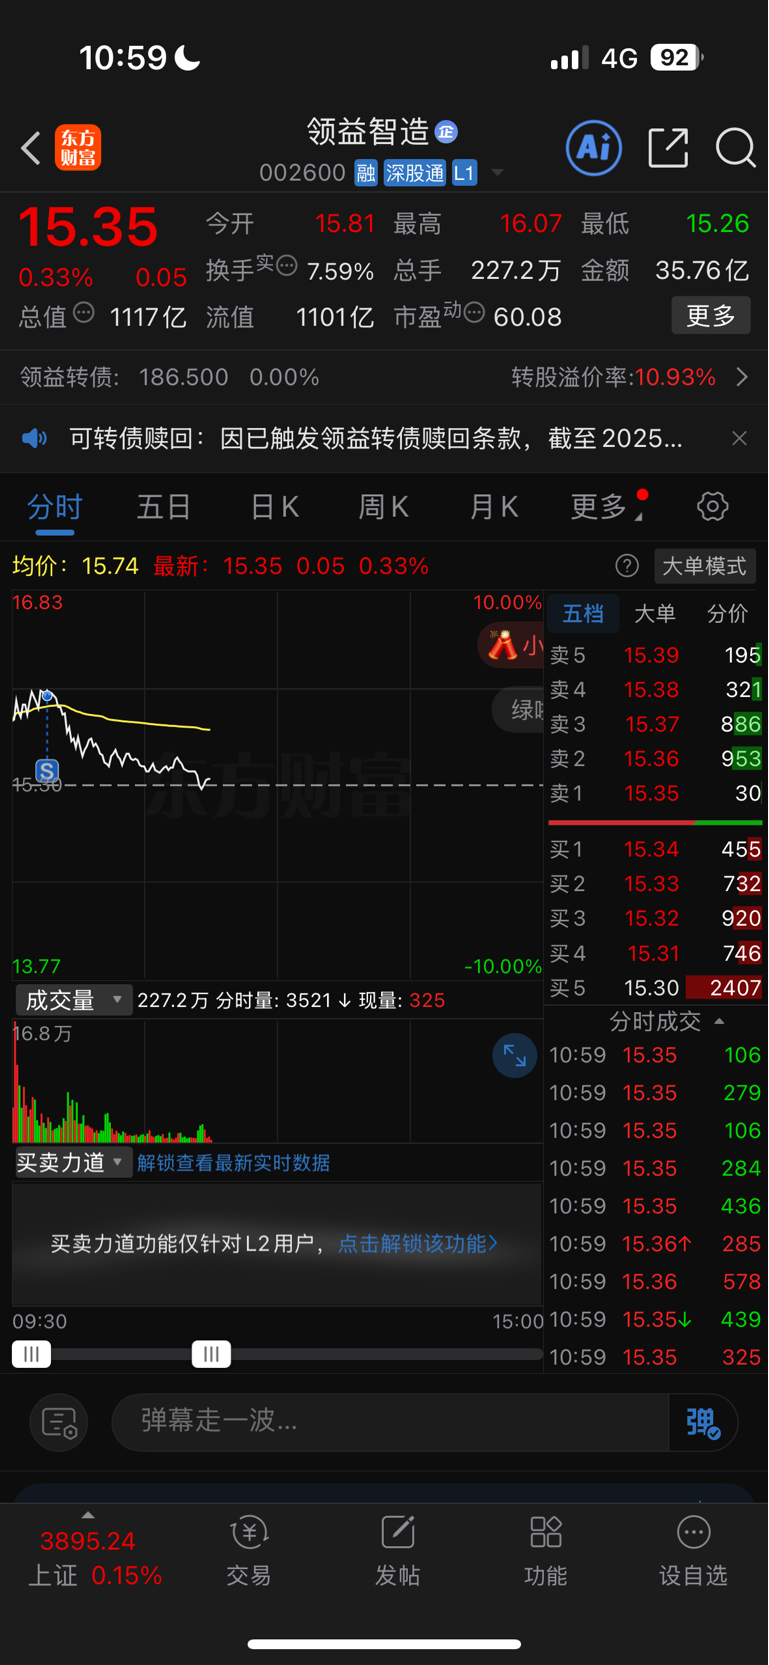Tap right timeline range handle
The width and height of the screenshot is (769, 1665).
tap(211, 1354)
